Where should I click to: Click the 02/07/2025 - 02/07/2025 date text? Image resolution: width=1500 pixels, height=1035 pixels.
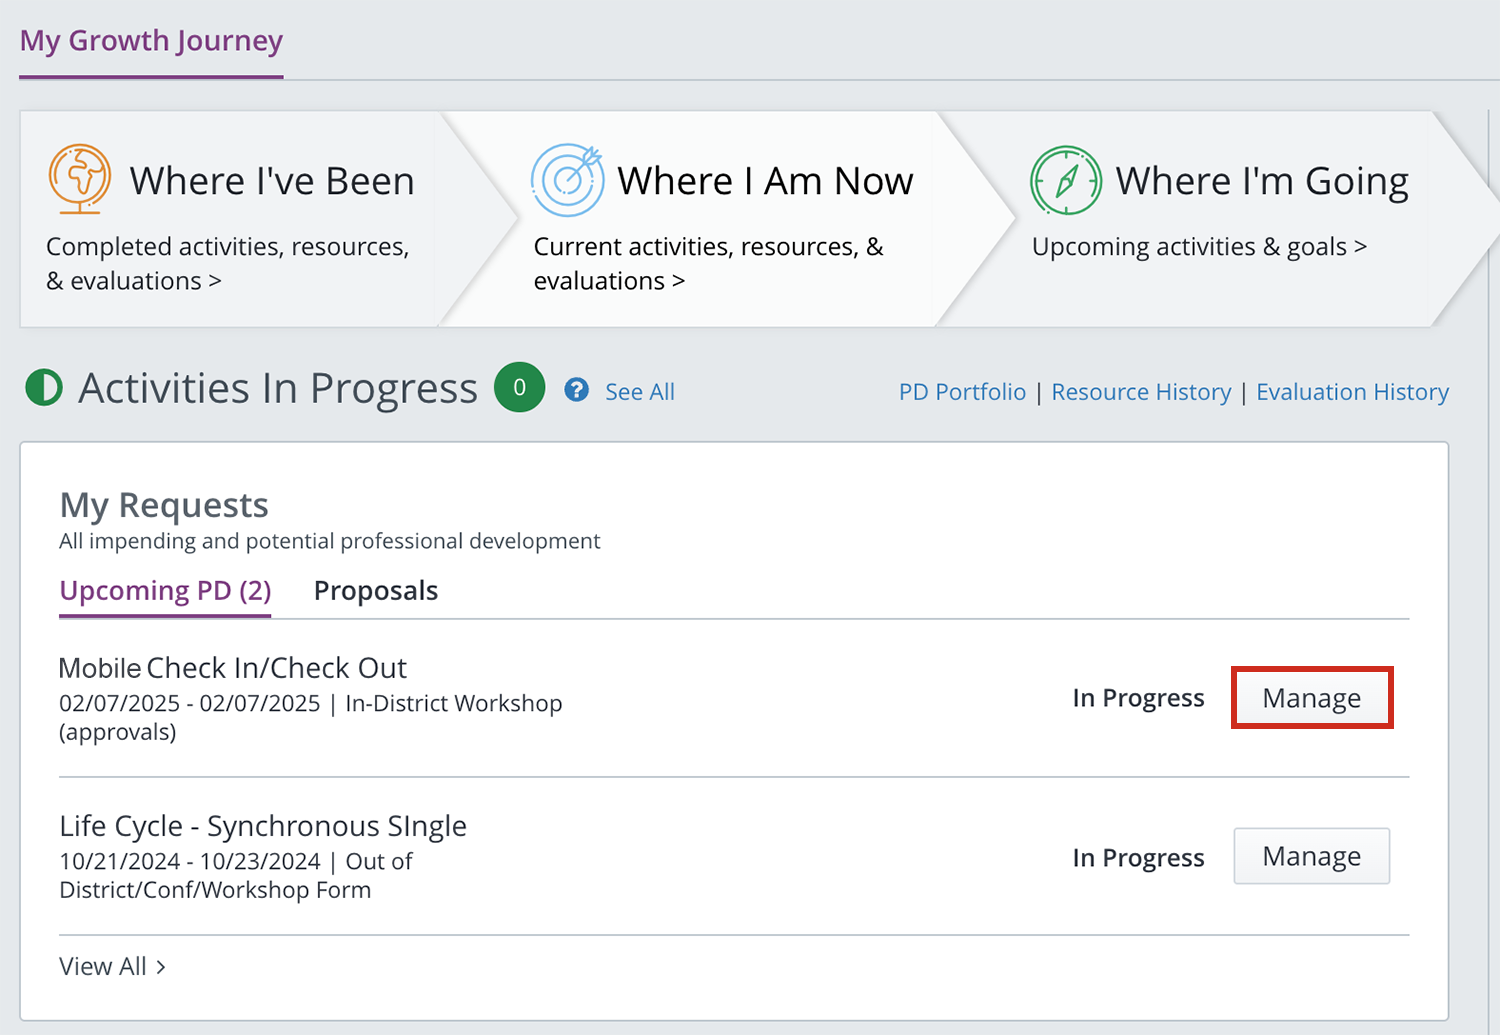[190, 703]
